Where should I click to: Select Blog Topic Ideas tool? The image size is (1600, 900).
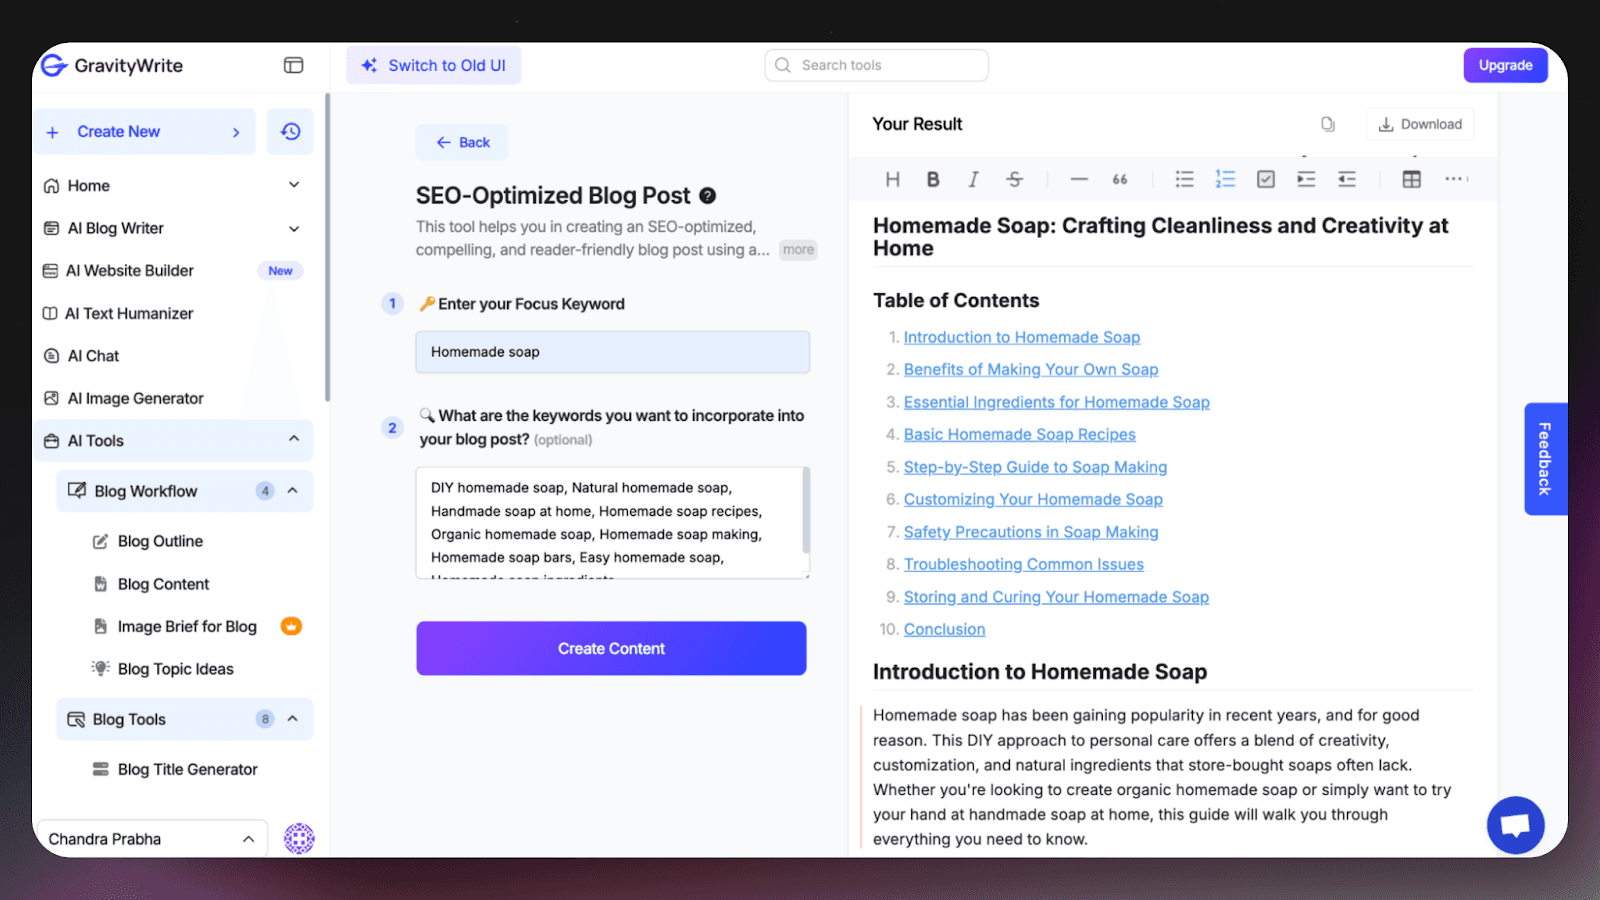175,669
